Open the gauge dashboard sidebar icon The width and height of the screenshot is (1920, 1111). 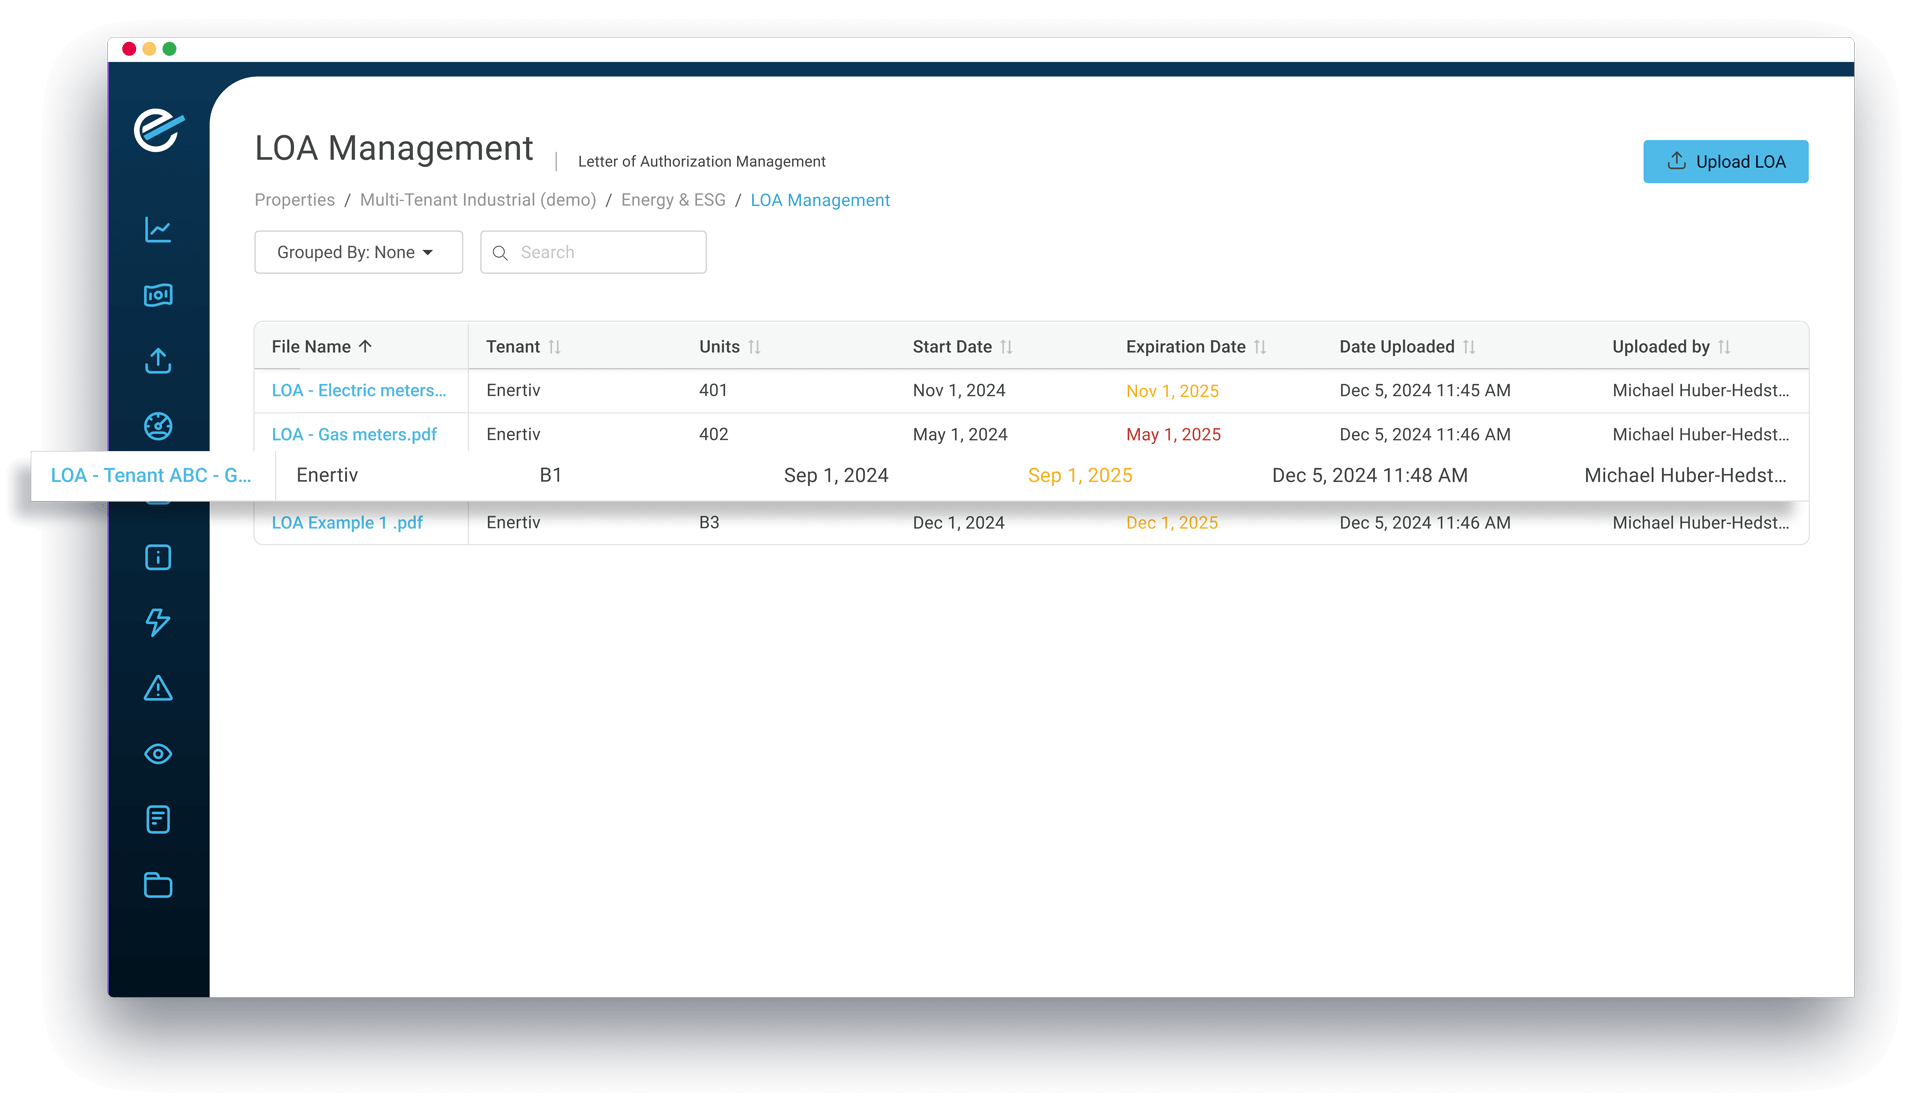(158, 426)
